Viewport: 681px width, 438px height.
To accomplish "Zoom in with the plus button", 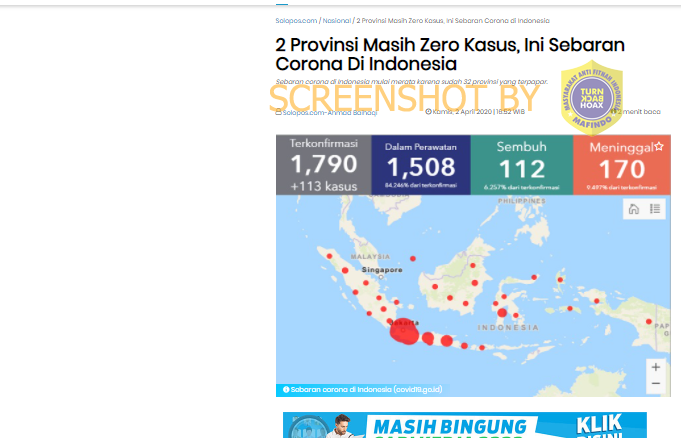I will click(656, 367).
